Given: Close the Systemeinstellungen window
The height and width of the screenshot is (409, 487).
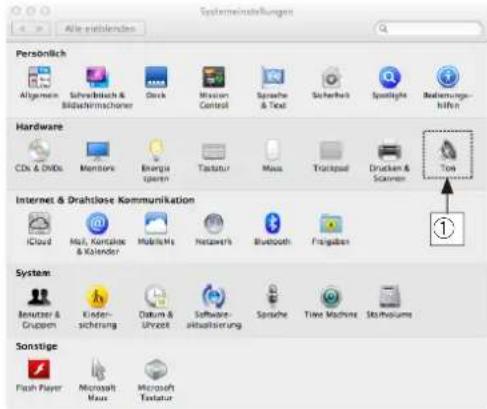Looking at the screenshot, I should [16, 11].
